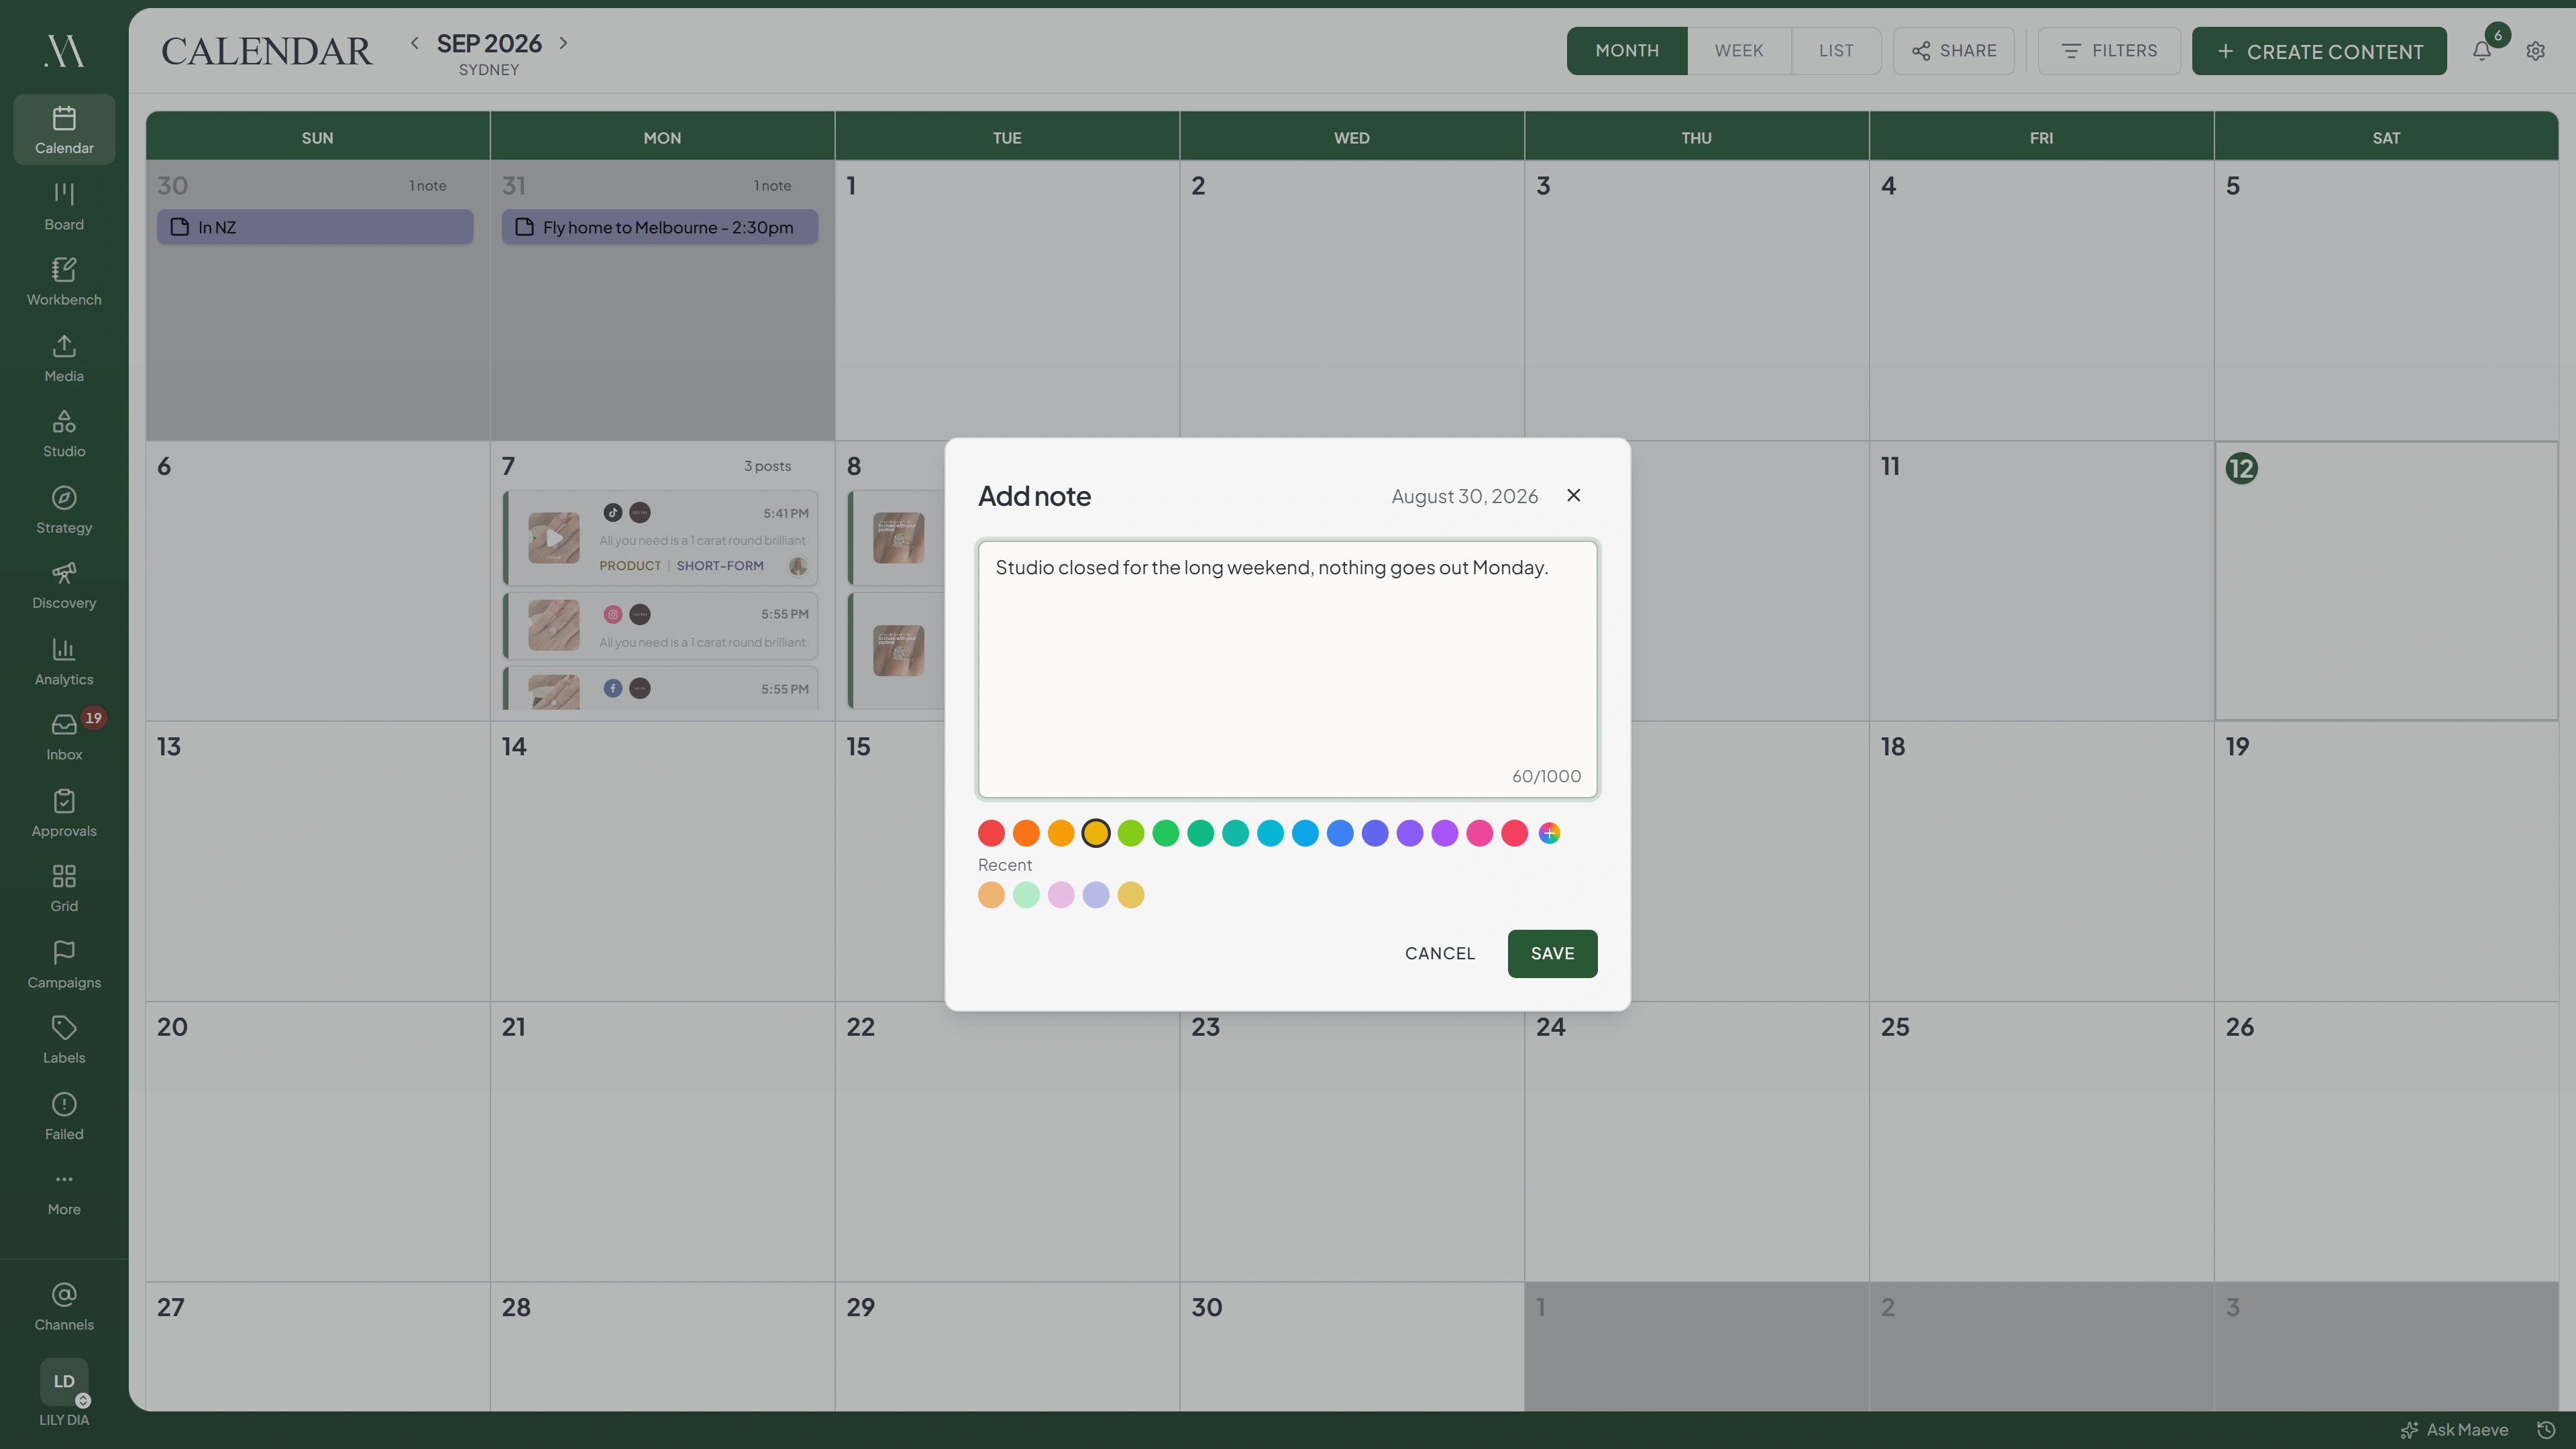Go to Media uploads
The width and height of the screenshot is (2576, 1449).
tap(64, 358)
